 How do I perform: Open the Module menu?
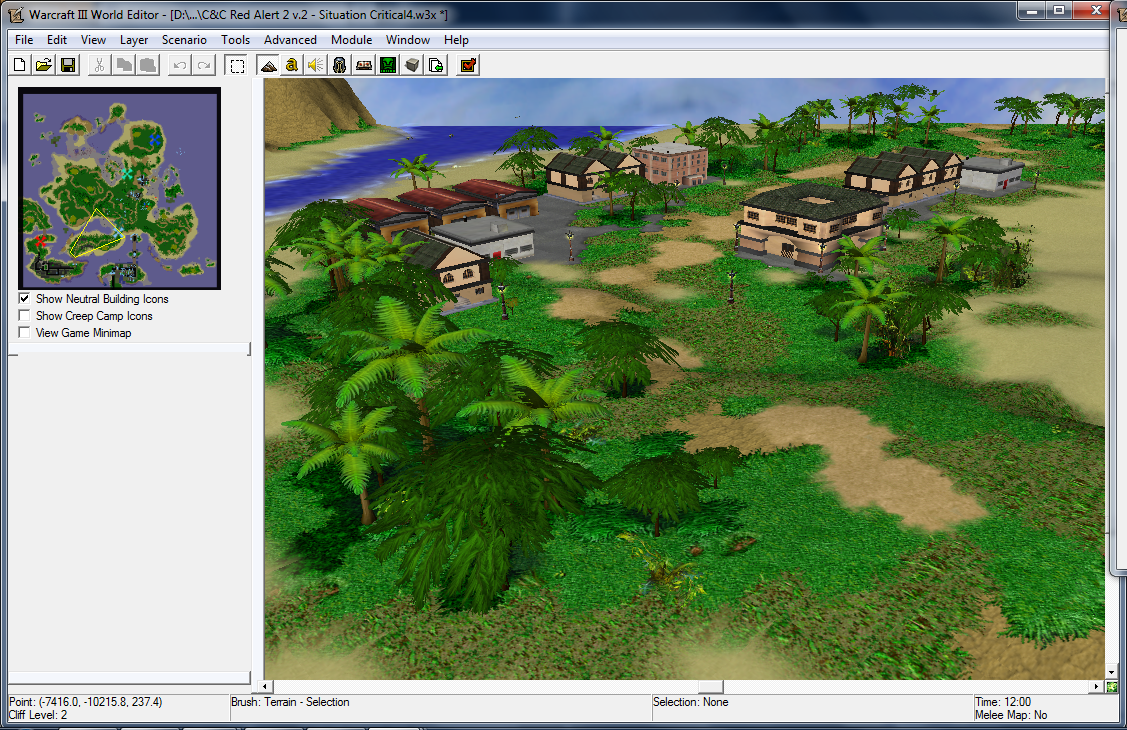[x=351, y=40]
